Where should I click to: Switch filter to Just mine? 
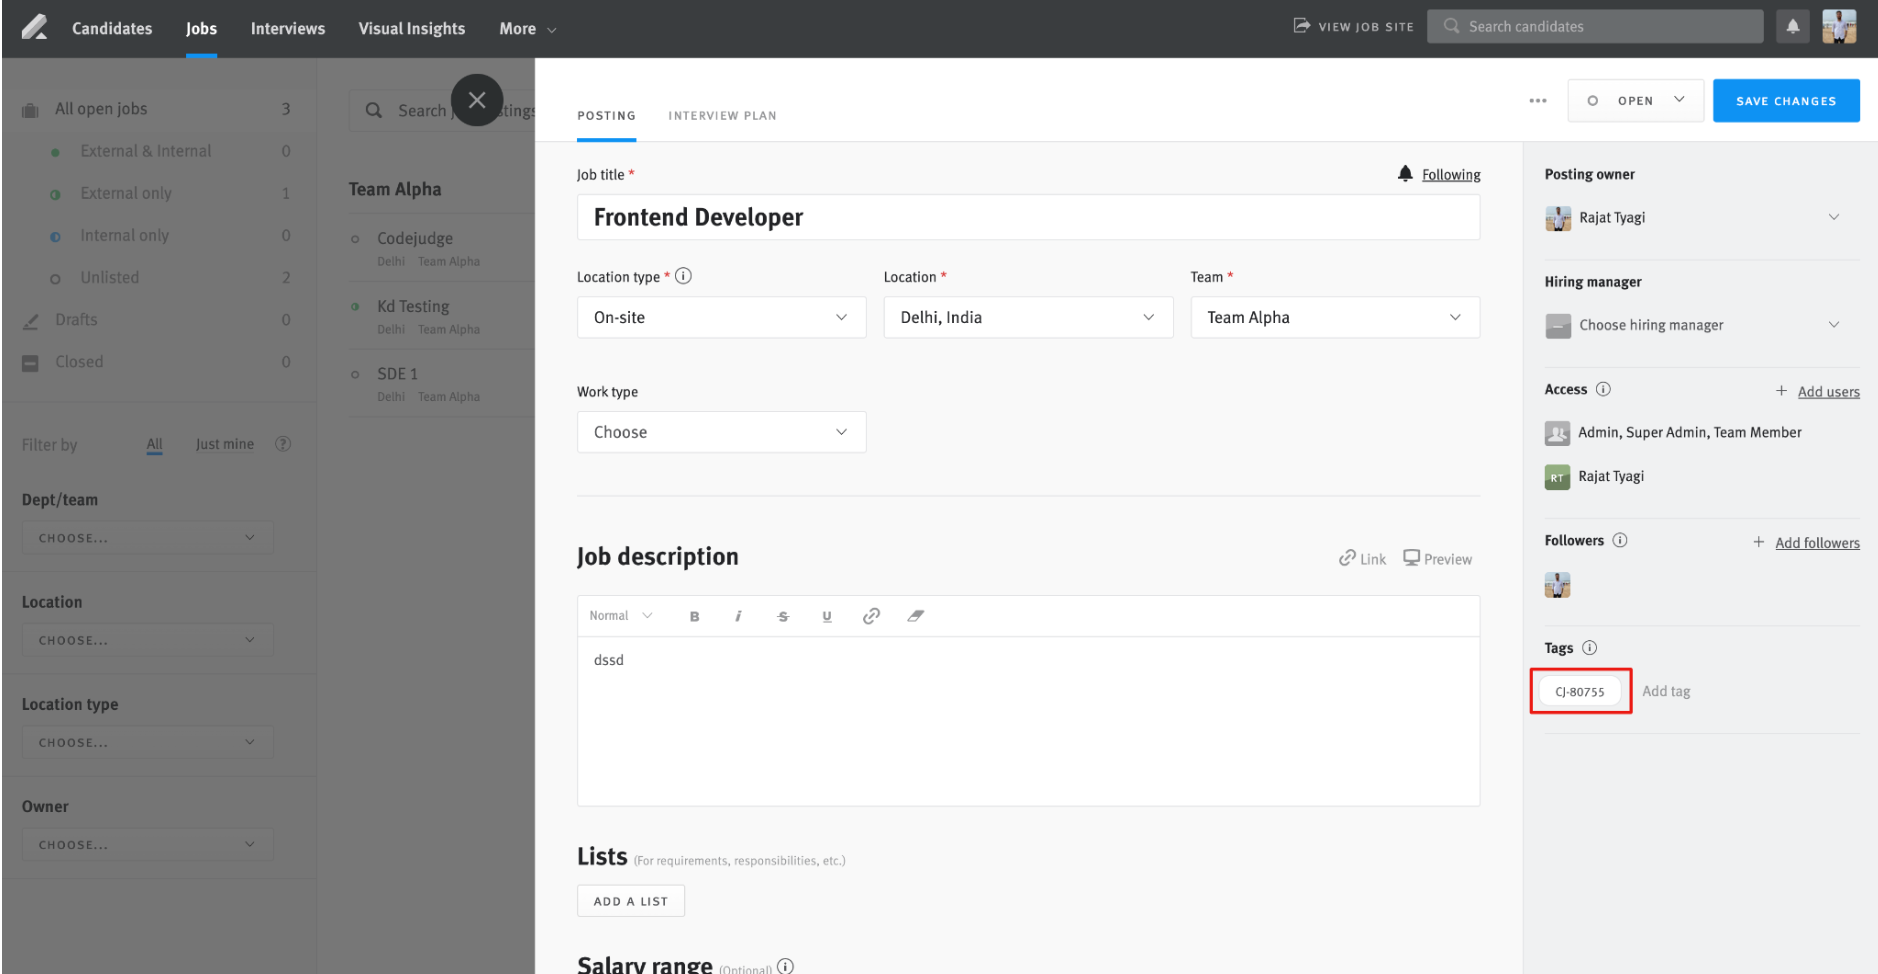click(224, 443)
